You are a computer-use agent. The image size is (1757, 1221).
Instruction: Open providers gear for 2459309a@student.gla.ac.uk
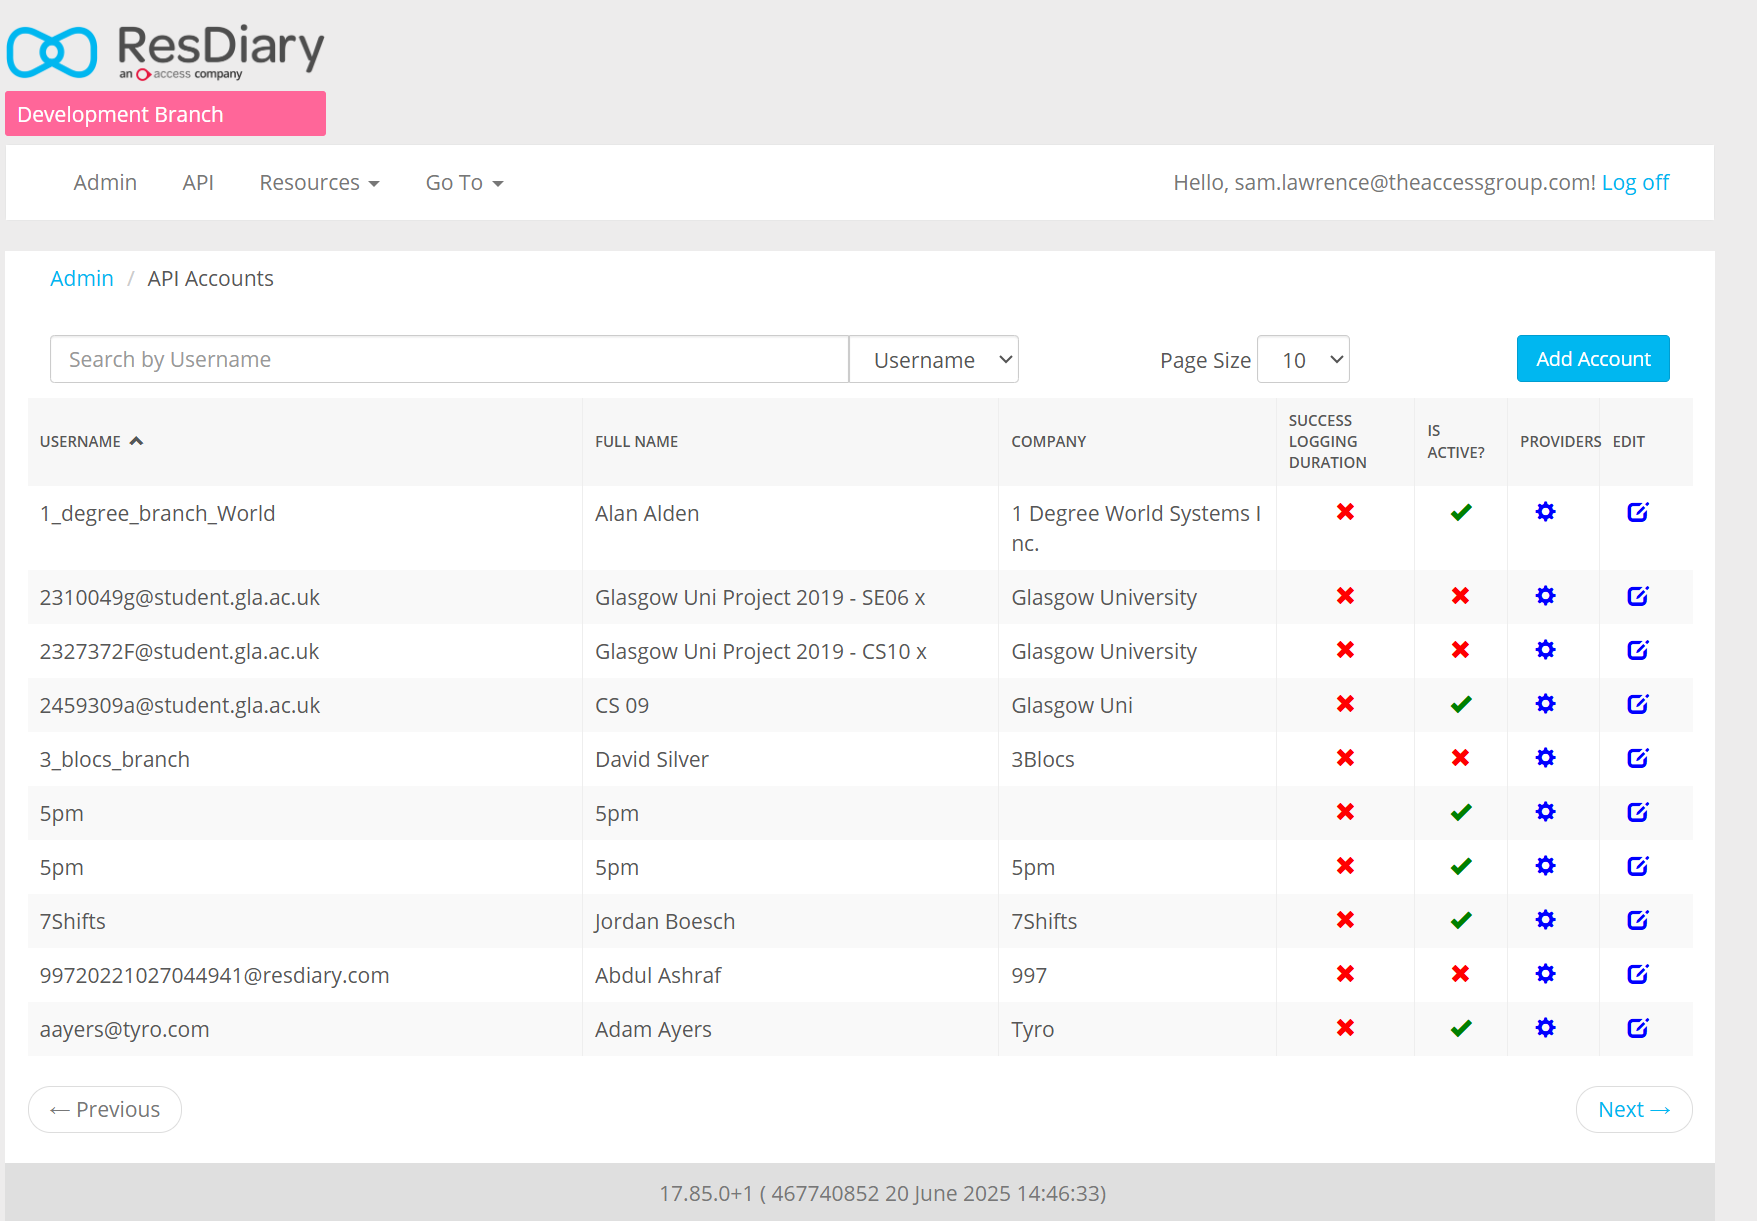(1545, 704)
